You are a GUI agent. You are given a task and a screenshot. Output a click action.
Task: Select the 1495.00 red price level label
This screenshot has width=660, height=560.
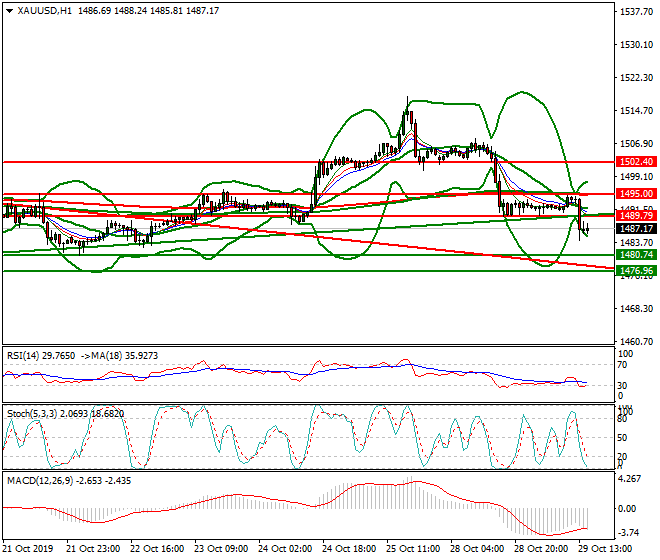pyautogui.click(x=636, y=194)
